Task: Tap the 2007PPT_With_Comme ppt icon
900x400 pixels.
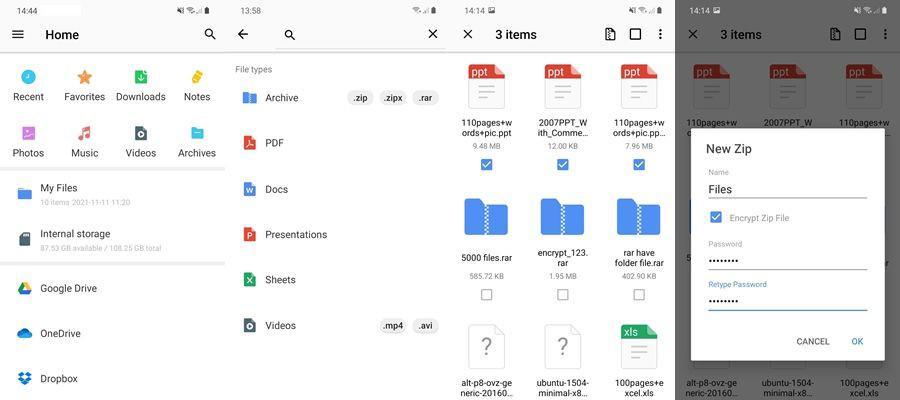Action: click(562, 86)
